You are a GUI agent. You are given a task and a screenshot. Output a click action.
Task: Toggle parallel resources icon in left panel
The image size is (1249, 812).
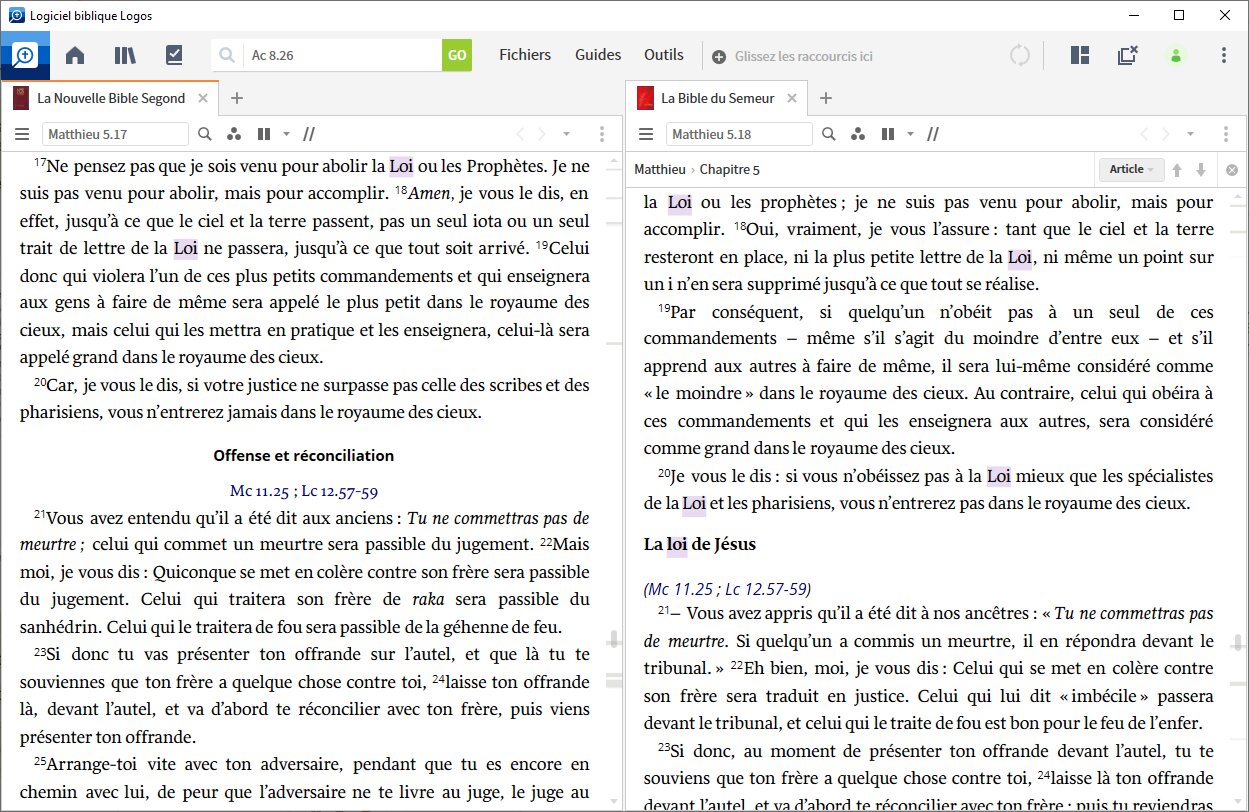point(264,134)
